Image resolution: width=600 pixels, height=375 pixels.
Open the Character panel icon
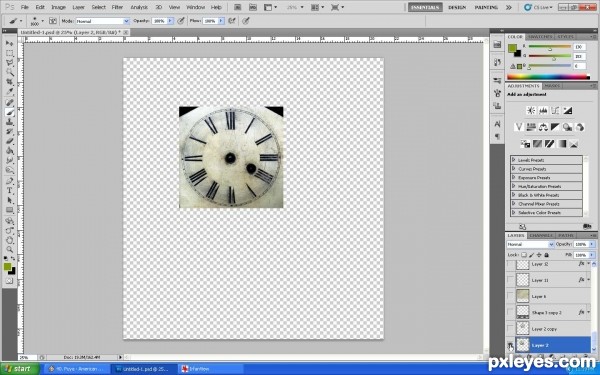pyautogui.click(x=497, y=124)
